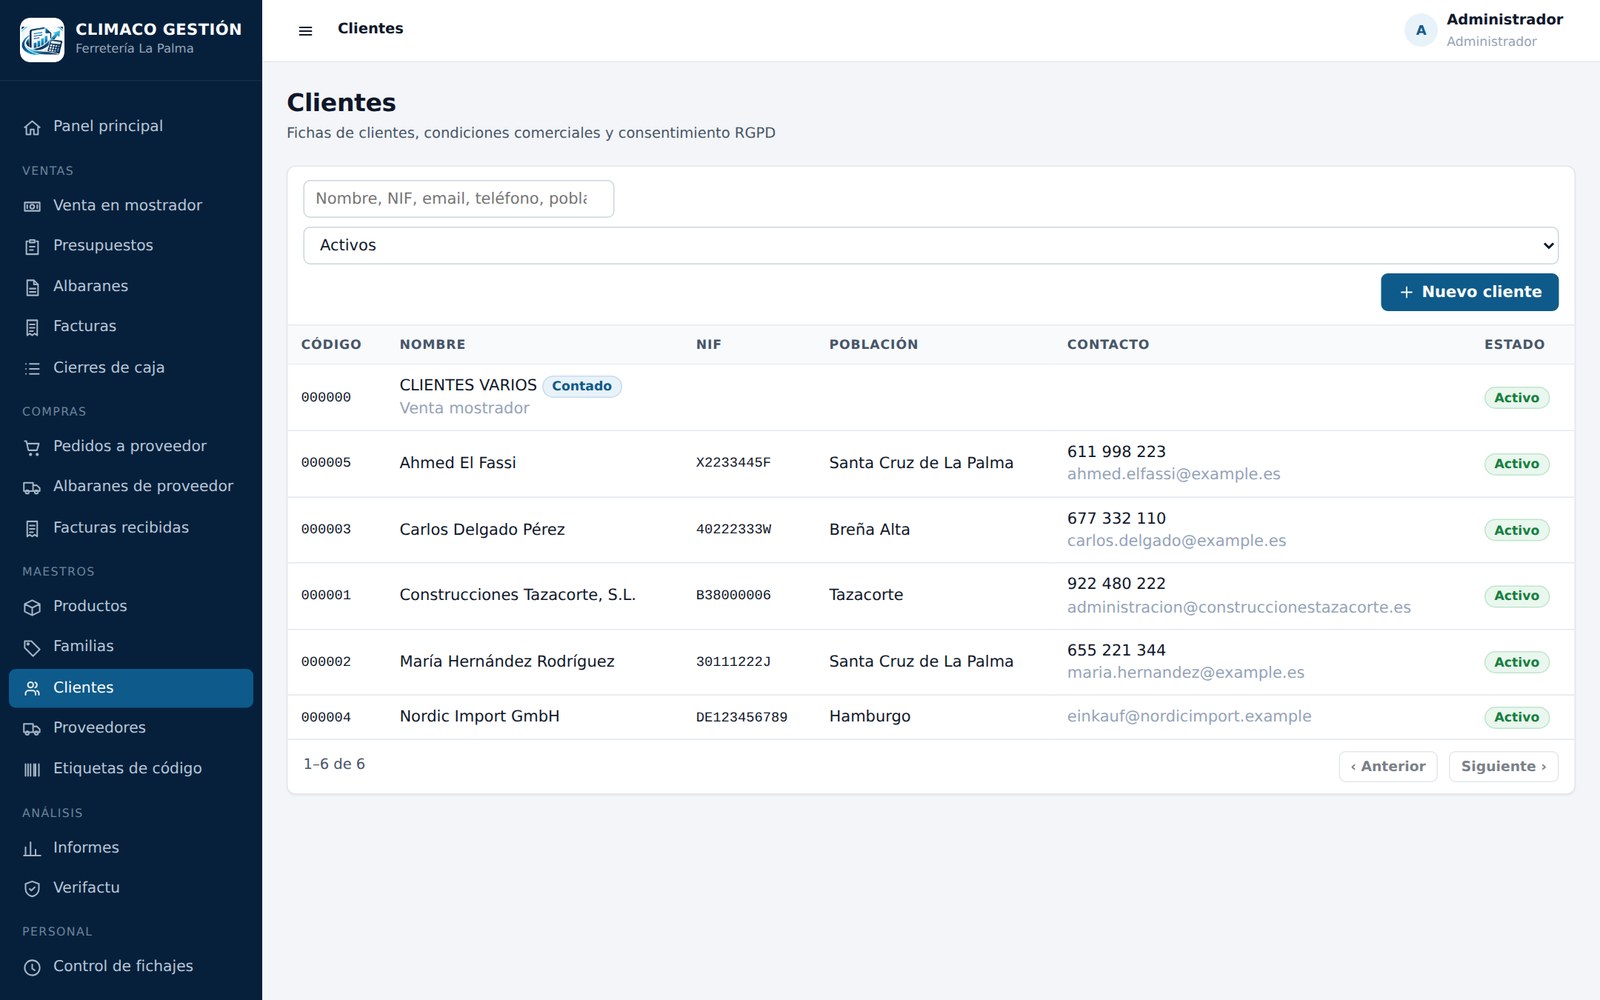
Task: Click the Construcciones Tazacorte, S.L. name
Action: click(x=517, y=595)
